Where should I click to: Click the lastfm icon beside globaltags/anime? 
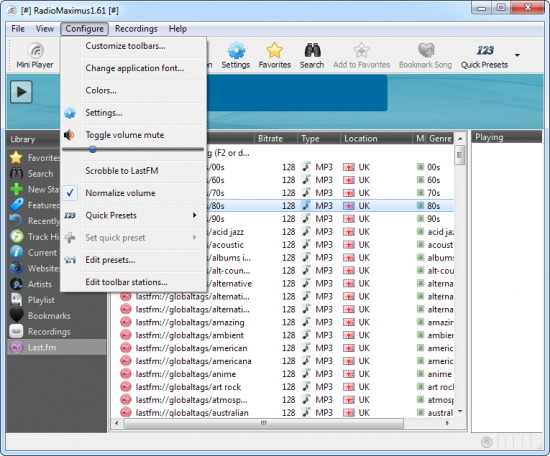pyautogui.click(x=126, y=374)
